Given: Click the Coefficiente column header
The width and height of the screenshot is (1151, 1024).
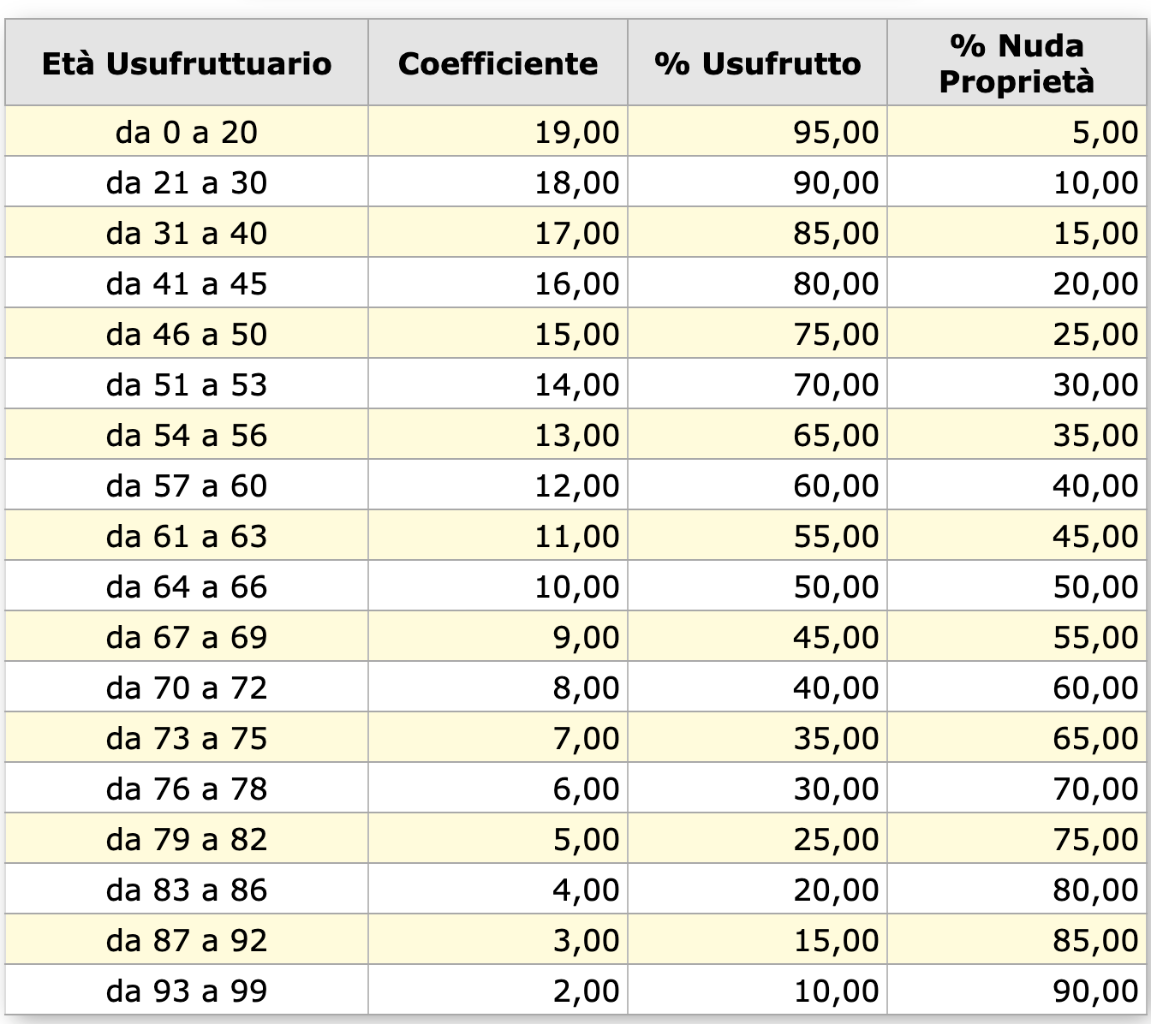Looking at the screenshot, I should 498,62.
